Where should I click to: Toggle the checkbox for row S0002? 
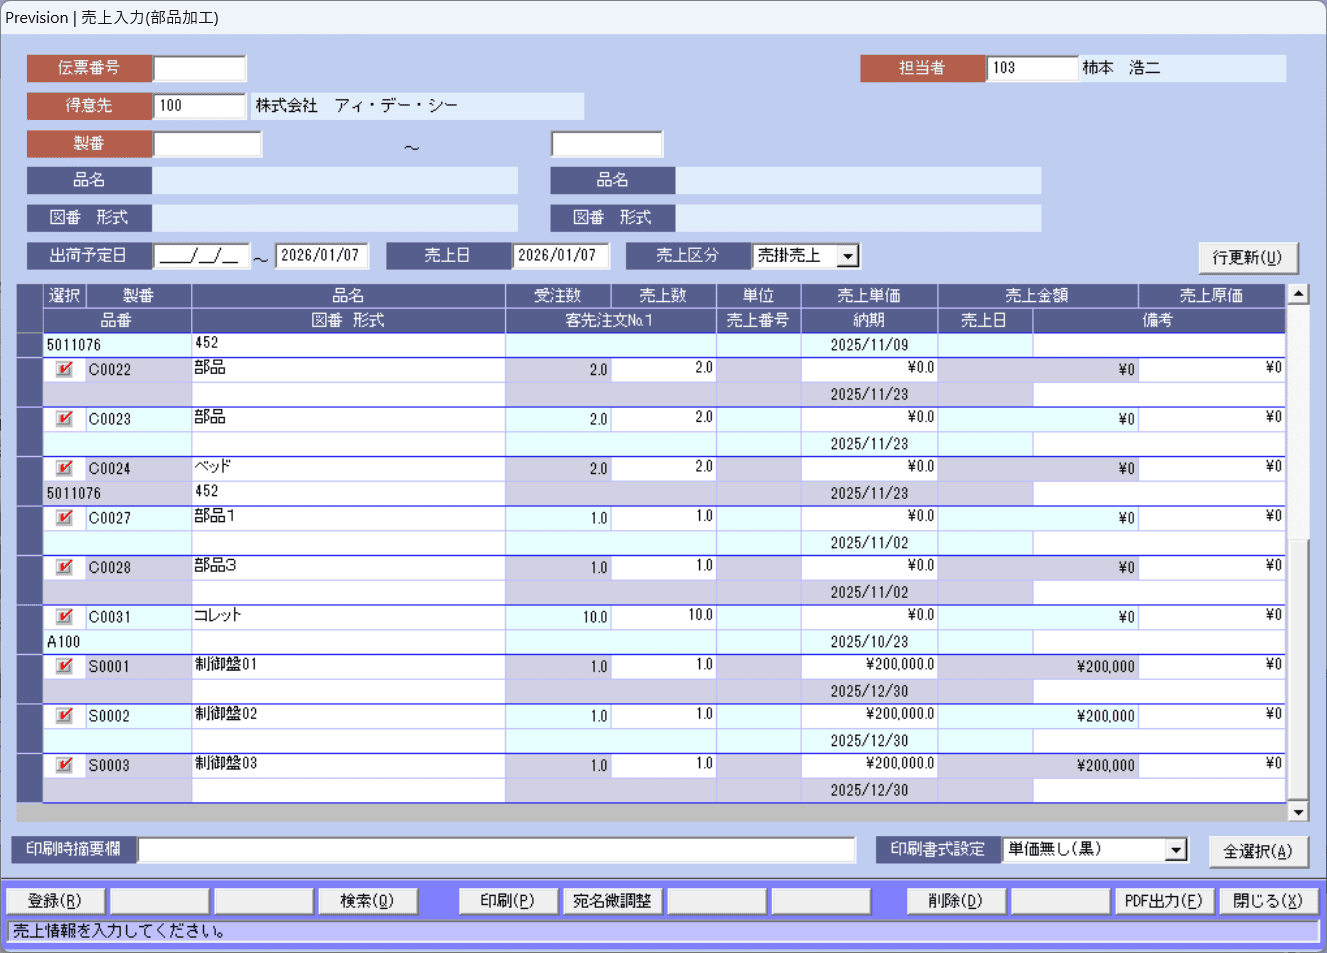[x=64, y=716]
